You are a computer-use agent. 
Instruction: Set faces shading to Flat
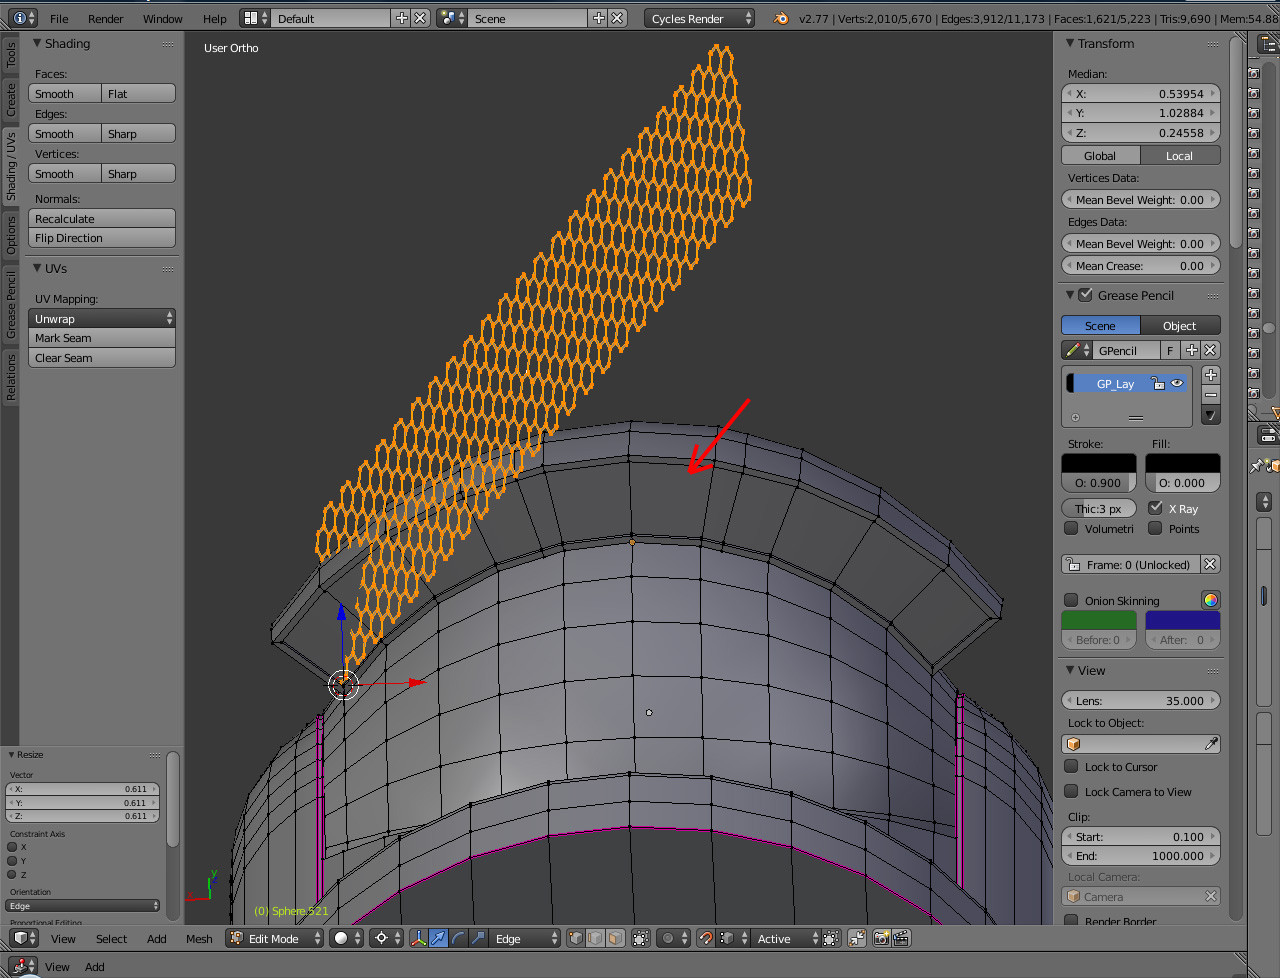(x=139, y=93)
